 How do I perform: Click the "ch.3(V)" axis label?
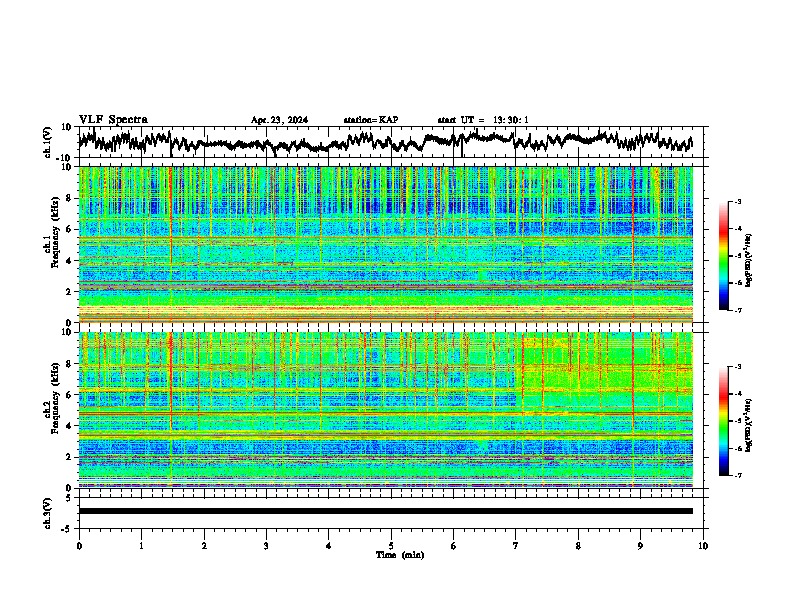pyautogui.click(x=47, y=513)
